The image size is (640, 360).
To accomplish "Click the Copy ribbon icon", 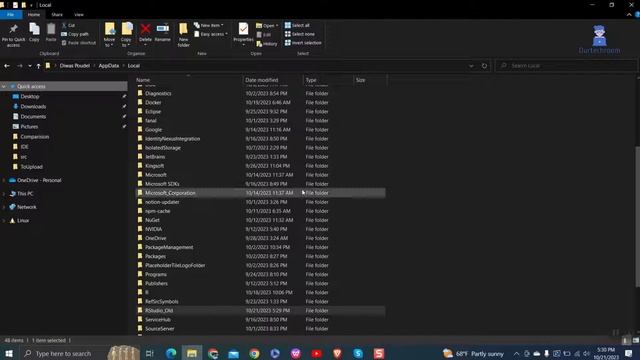I will pyautogui.click(x=34, y=29).
